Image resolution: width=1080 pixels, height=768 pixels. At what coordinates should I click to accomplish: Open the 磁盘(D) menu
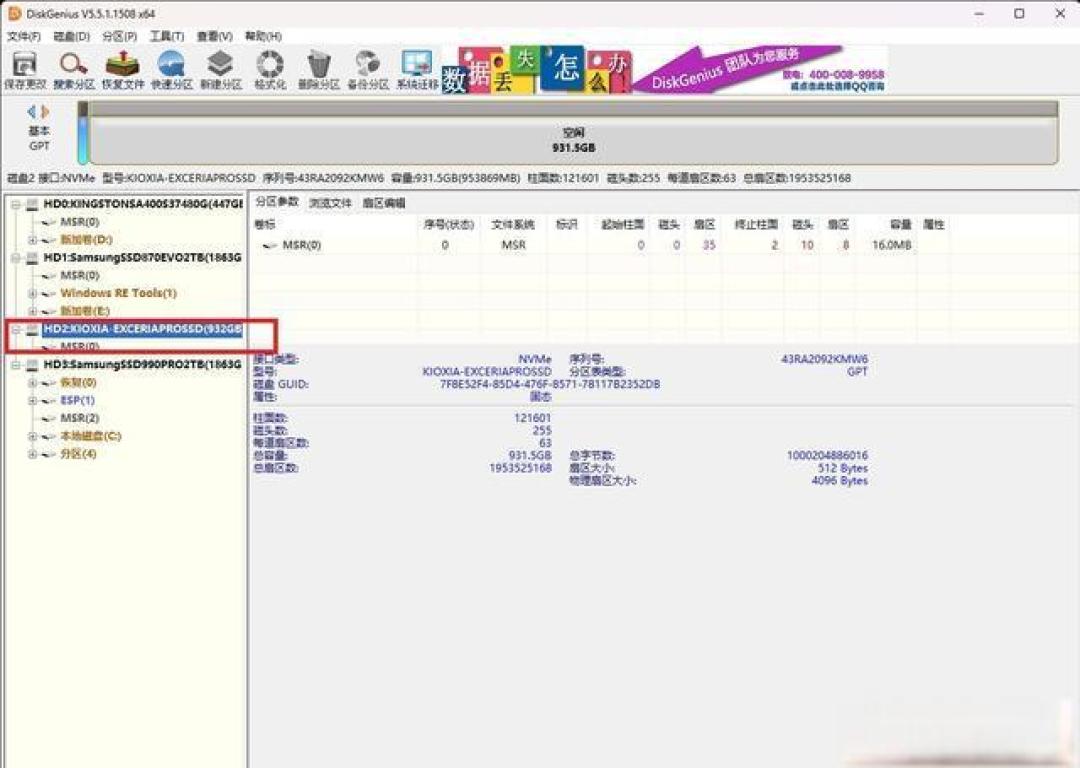(x=72, y=36)
